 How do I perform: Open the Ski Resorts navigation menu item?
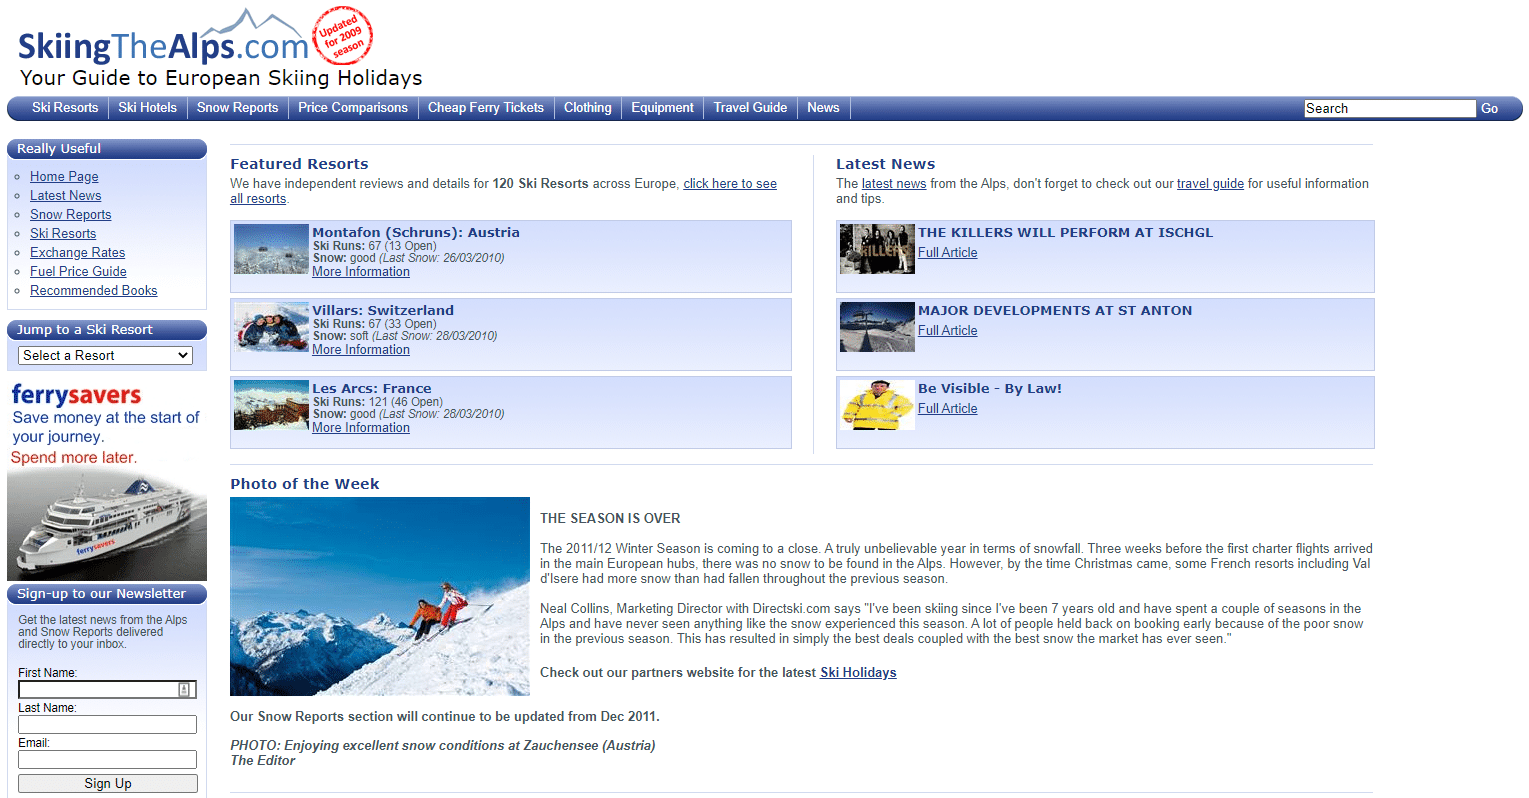tap(65, 108)
